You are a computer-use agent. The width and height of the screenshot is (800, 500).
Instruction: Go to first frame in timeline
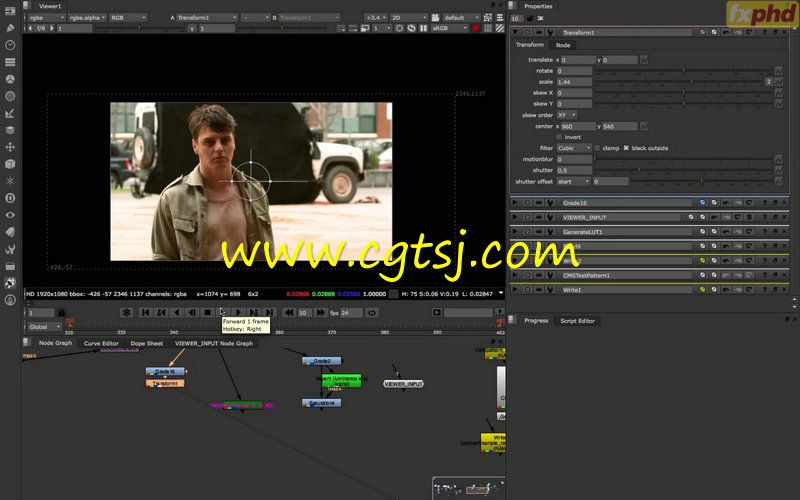[145, 312]
